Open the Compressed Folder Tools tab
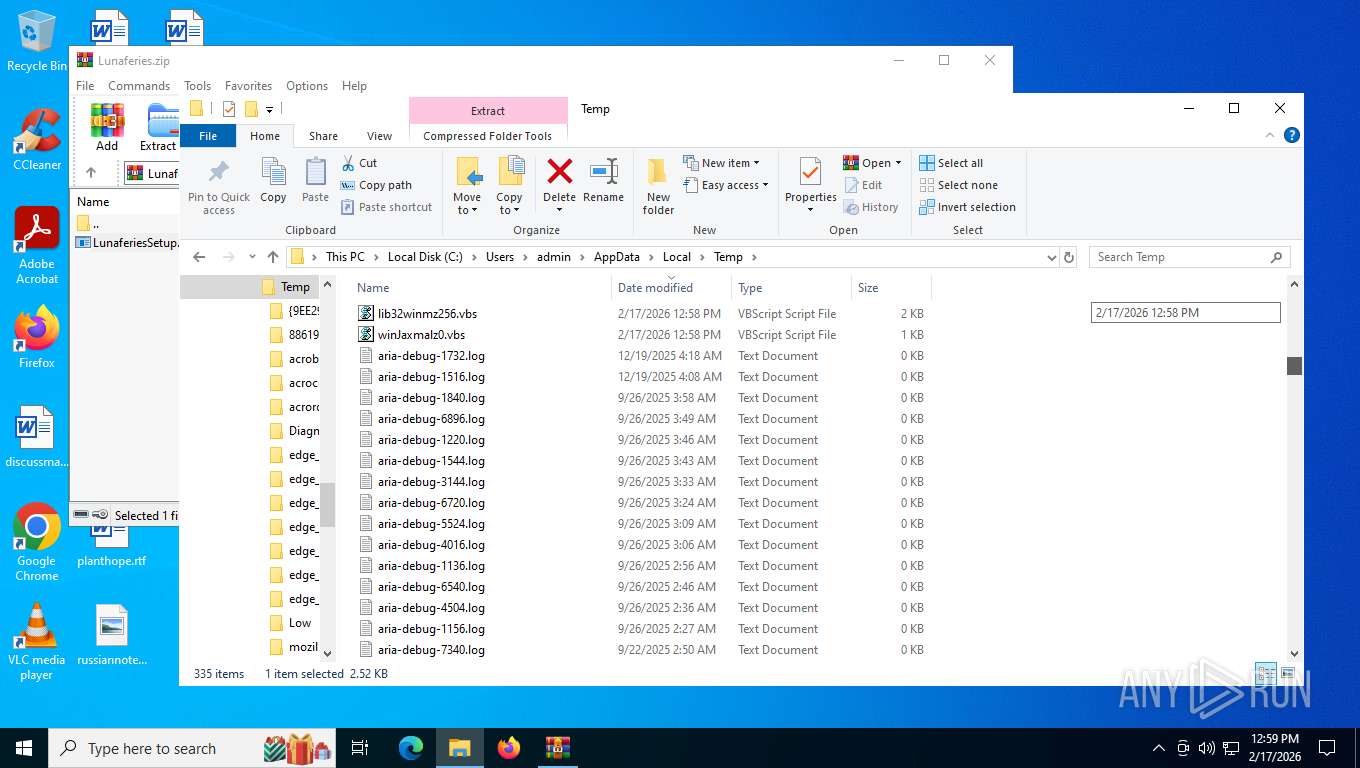Viewport: 1360px width, 768px height. [487, 136]
